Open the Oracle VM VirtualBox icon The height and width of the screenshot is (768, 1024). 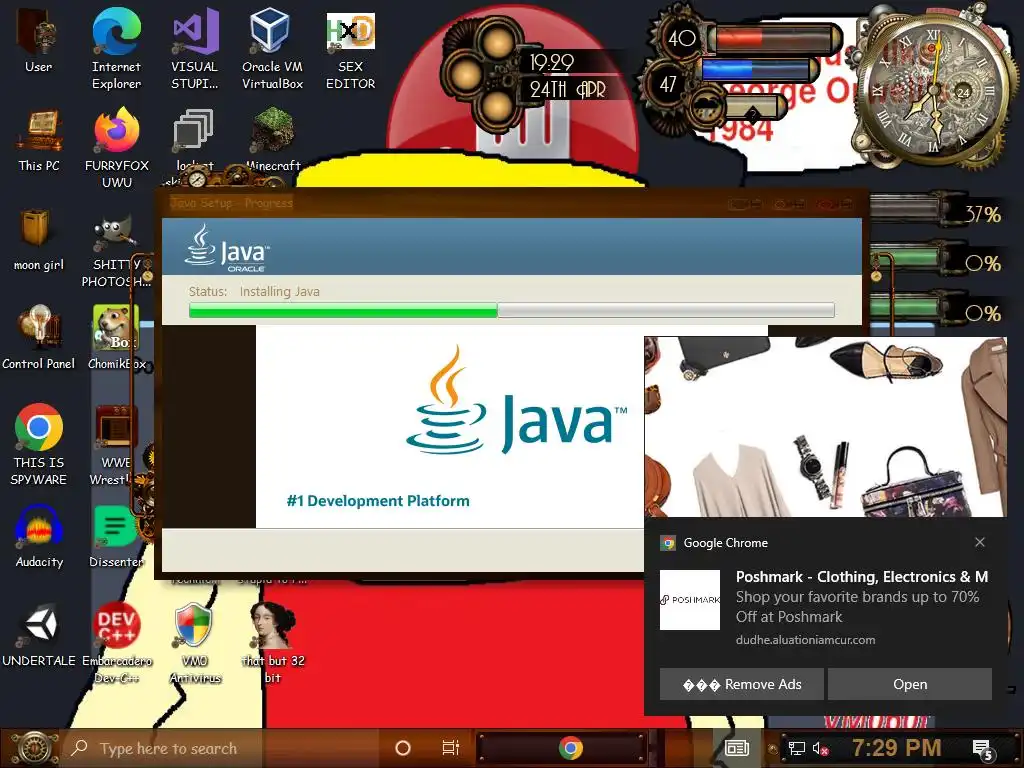tap(272, 49)
